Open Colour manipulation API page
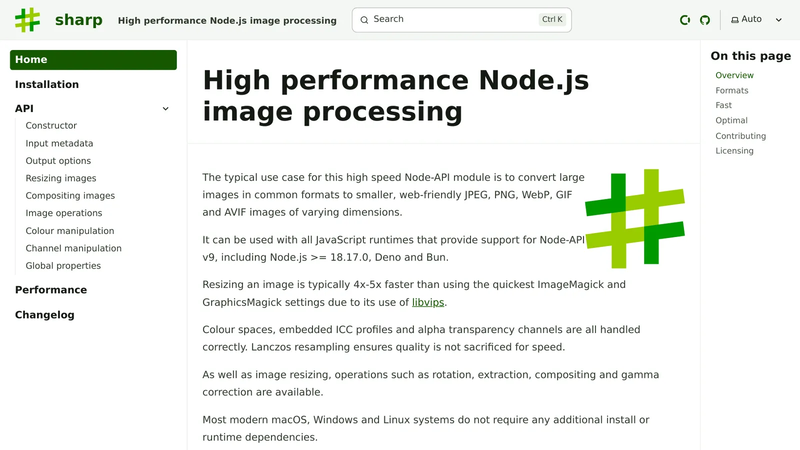The image size is (800, 450). click(70, 231)
